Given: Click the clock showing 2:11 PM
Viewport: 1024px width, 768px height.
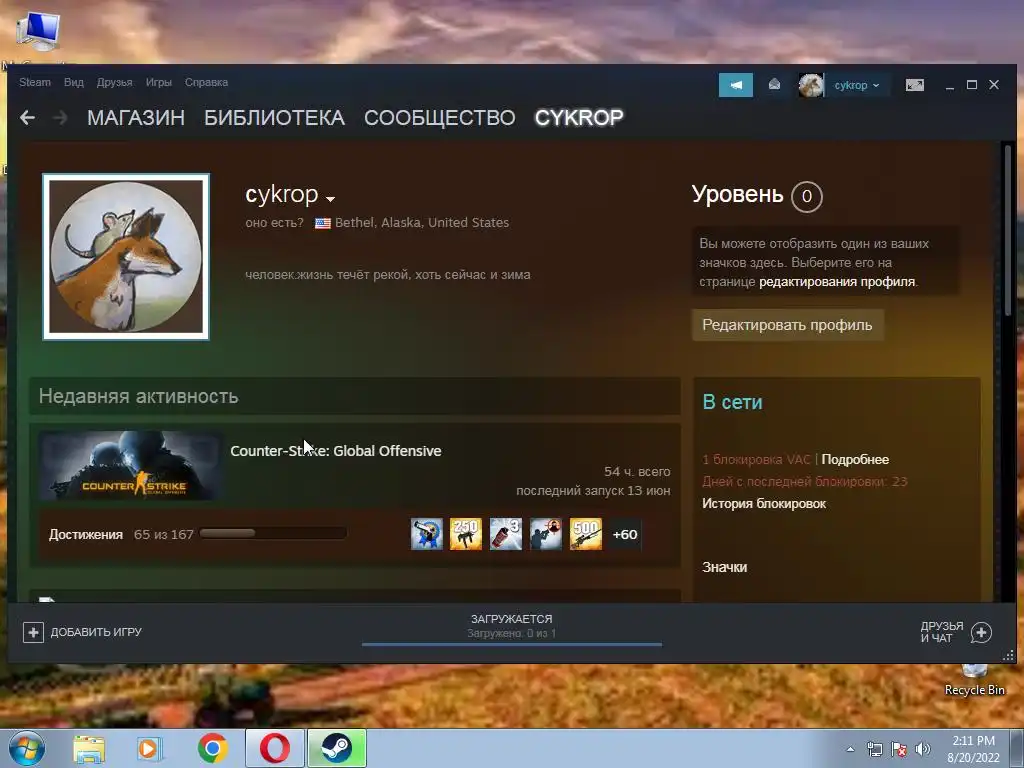Looking at the screenshot, I should [x=973, y=741].
